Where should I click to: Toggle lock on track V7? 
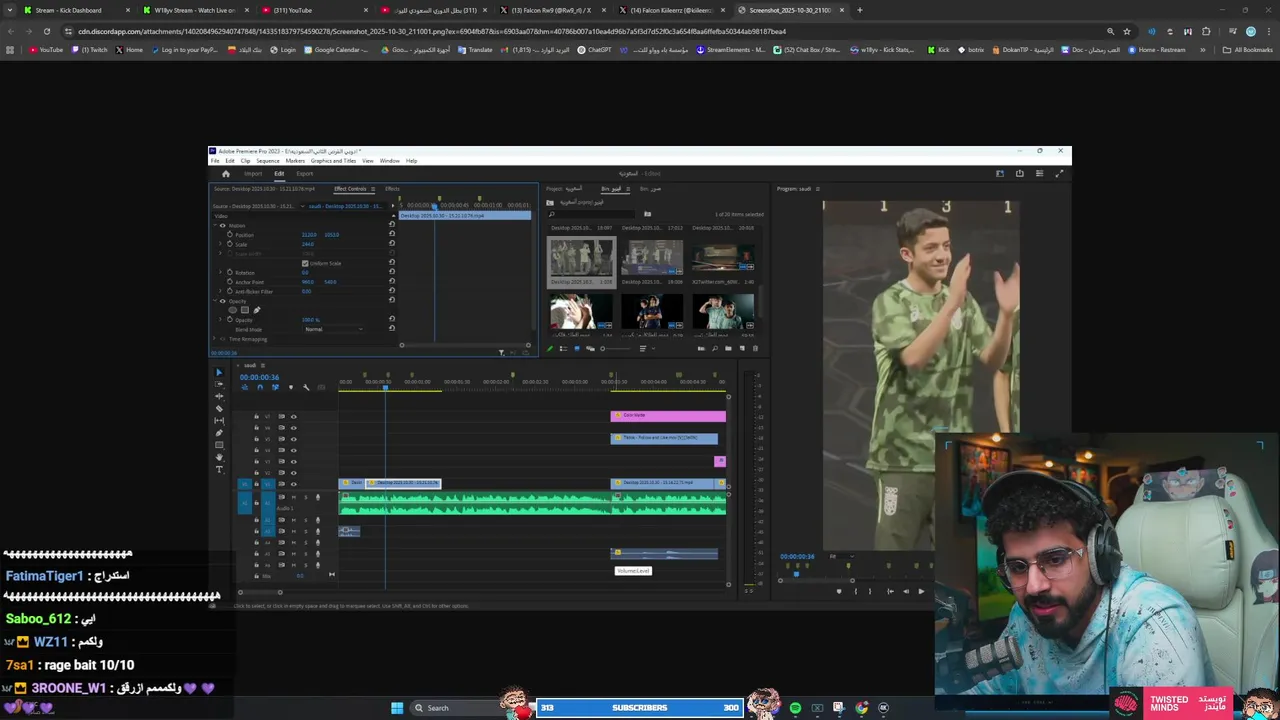point(256,416)
